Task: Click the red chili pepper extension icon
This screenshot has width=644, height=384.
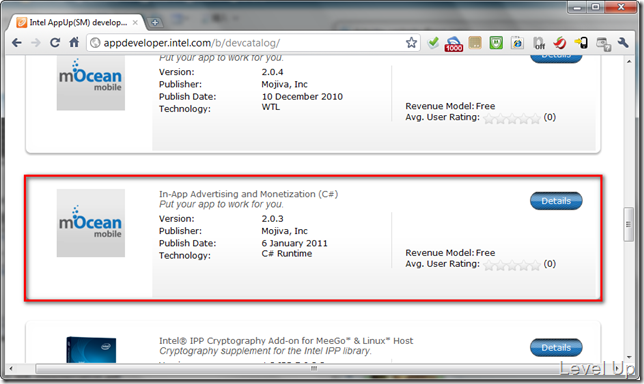Action: click(560, 43)
